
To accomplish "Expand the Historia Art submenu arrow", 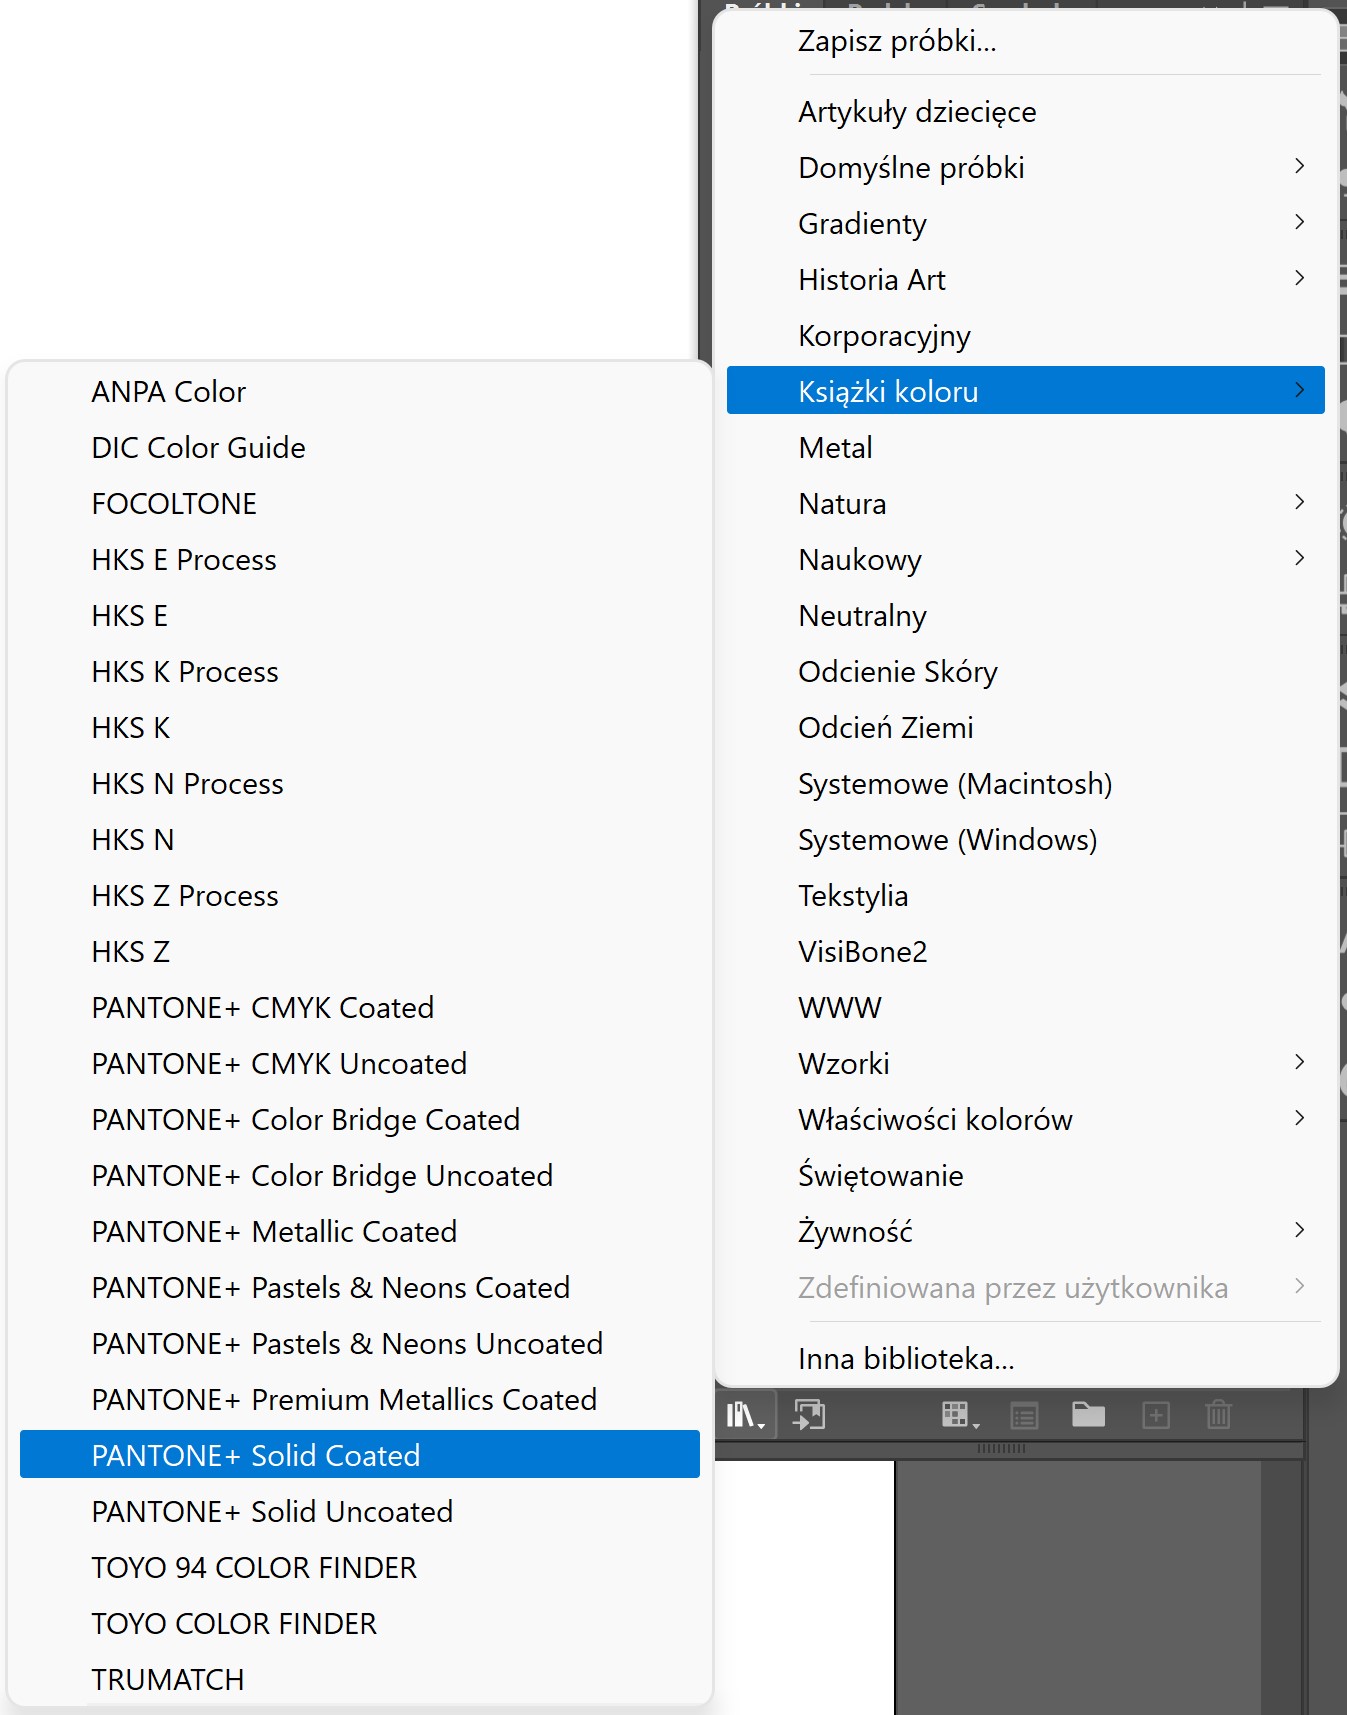I will (1299, 278).
